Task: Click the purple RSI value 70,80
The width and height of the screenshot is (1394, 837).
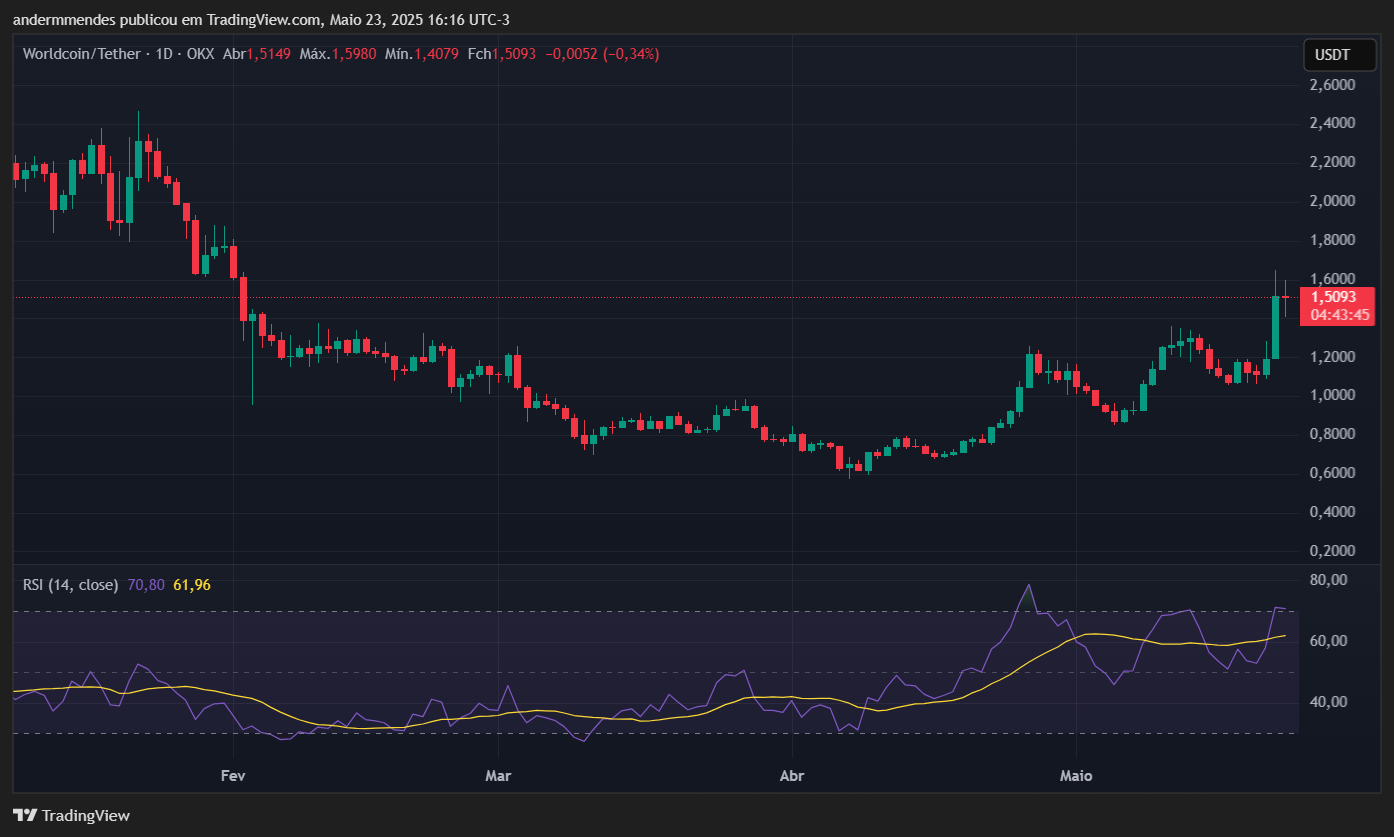Action: tap(146, 584)
